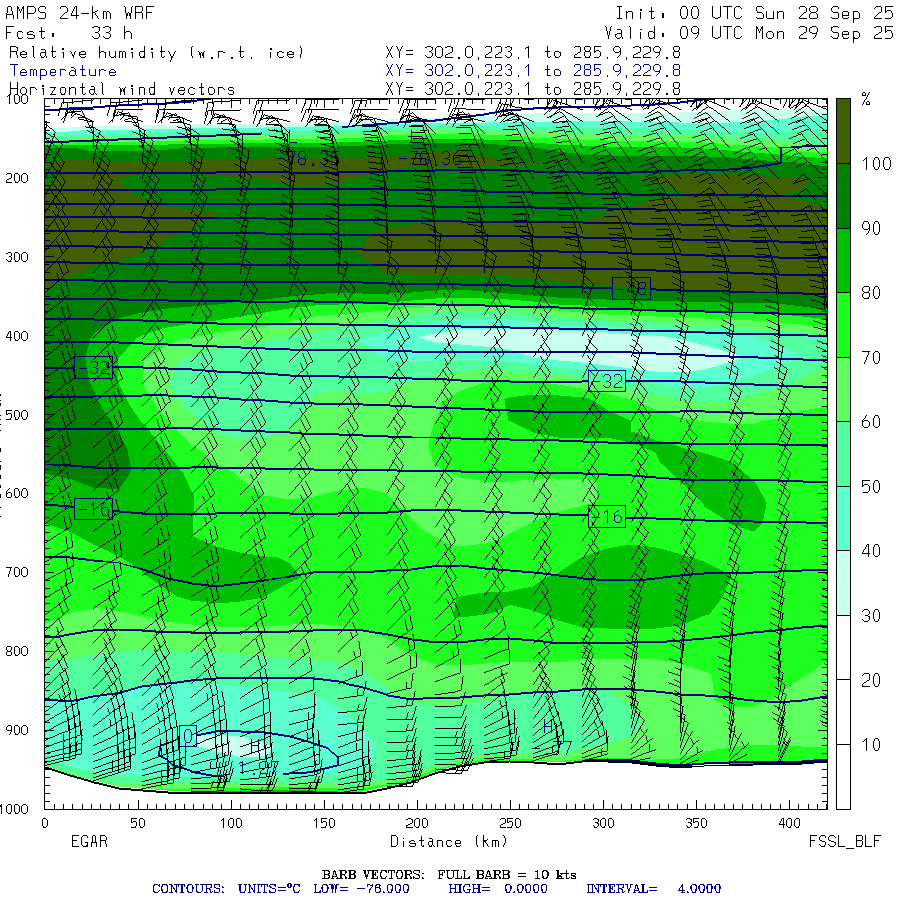The width and height of the screenshot is (900, 900).
Task: Select the left '-16' contour label
Action: [x=94, y=509]
